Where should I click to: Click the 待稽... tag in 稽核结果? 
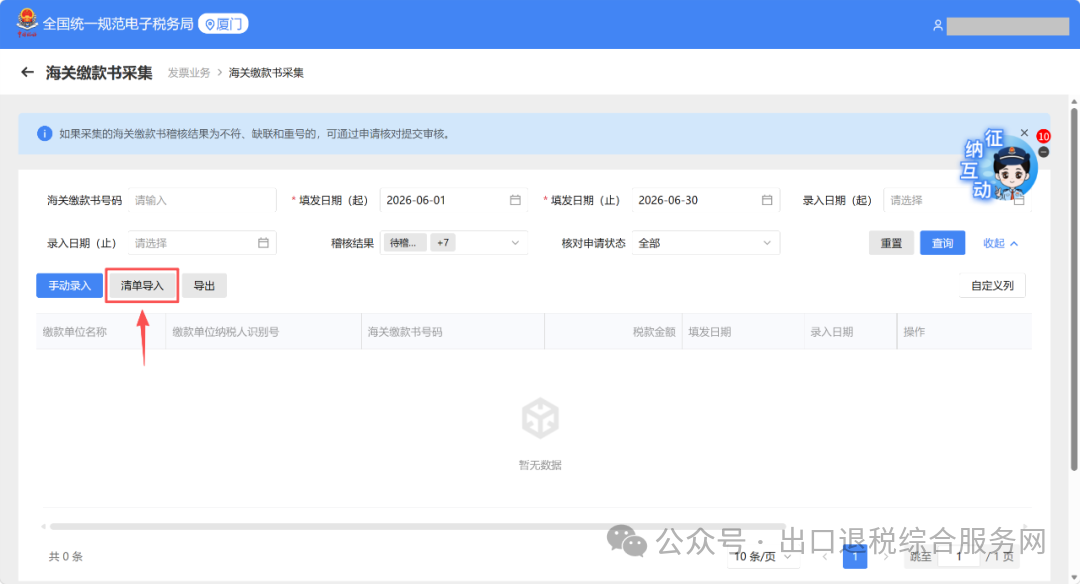pos(404,243)
